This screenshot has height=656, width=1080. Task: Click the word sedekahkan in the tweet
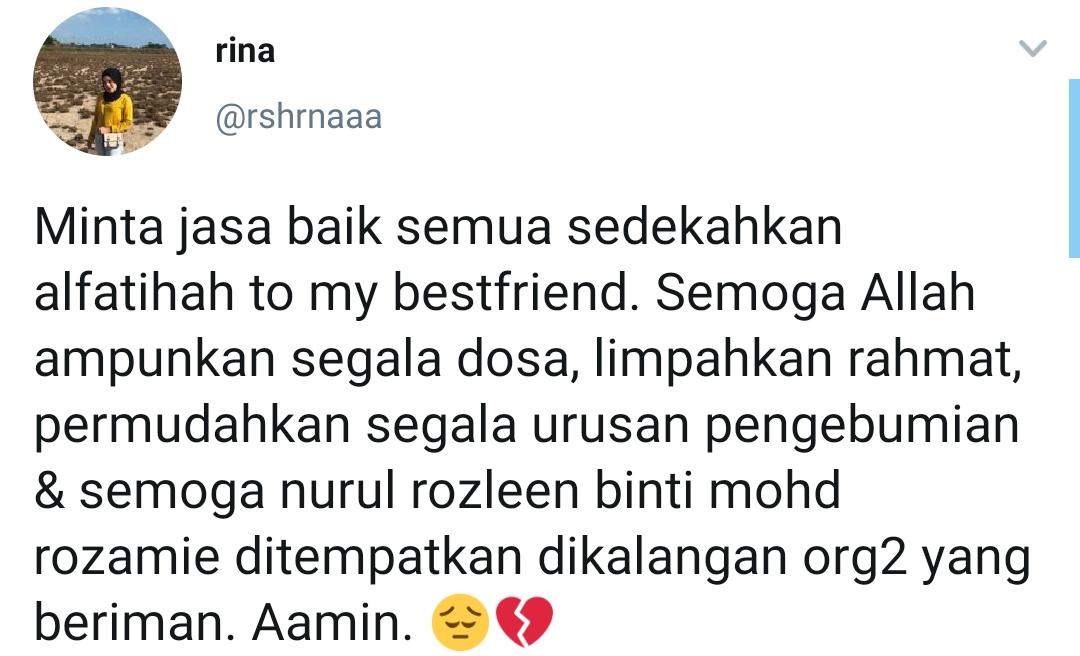(705, 227)
